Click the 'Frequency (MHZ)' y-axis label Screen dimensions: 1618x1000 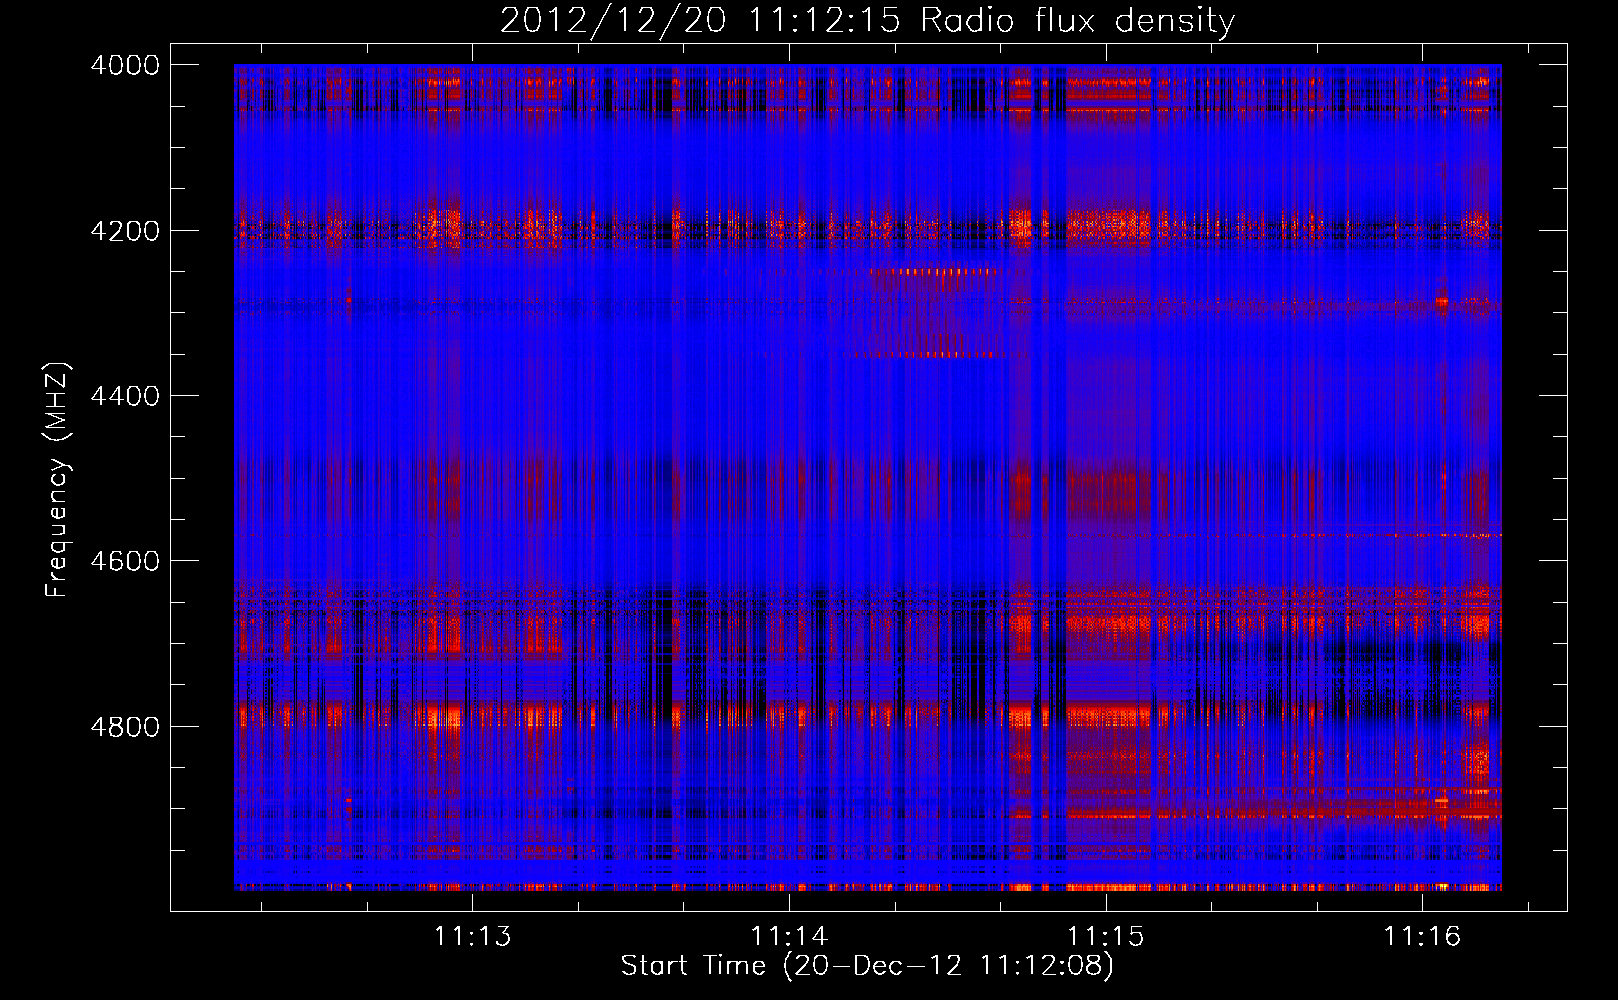click(x=57, y=479)
